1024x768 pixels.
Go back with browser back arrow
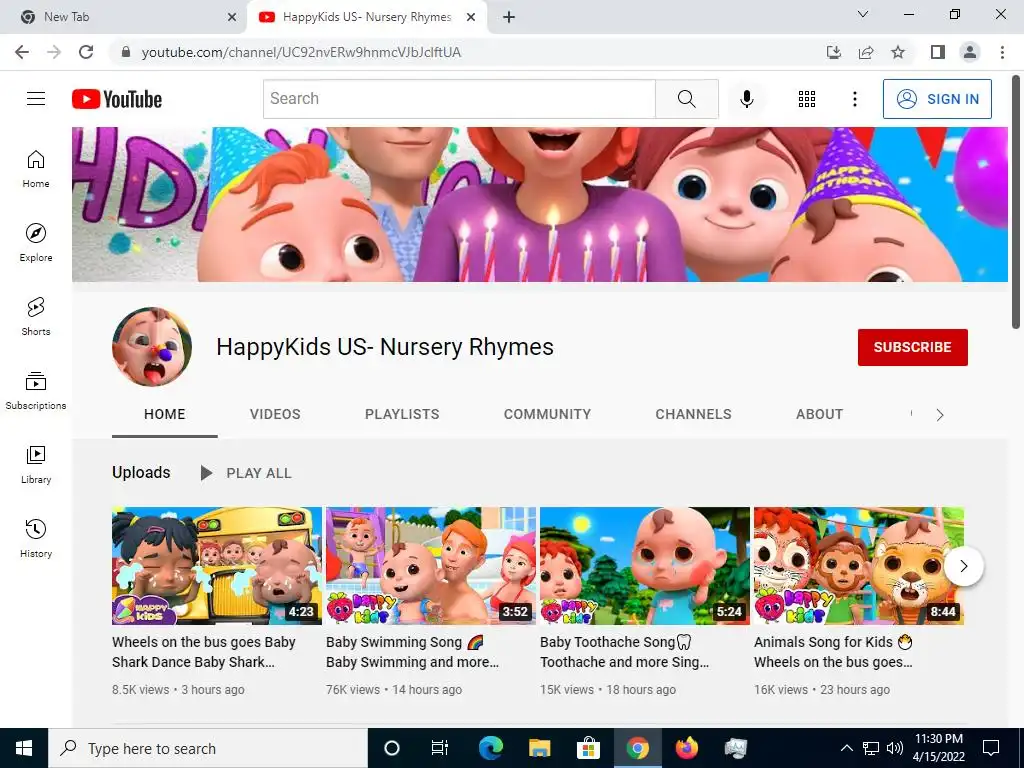tap(22, 52)
